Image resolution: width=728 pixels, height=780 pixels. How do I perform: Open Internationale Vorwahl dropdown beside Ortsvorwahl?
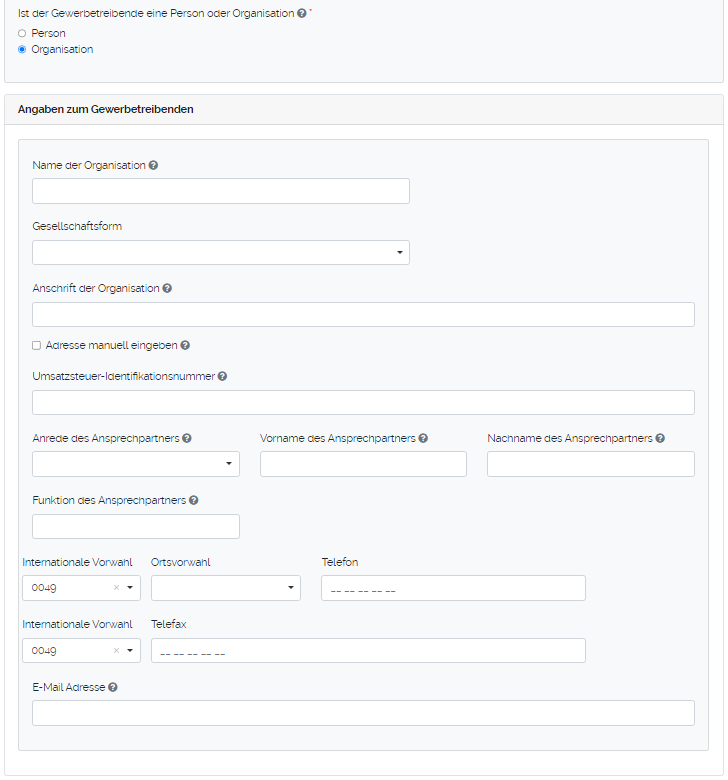(x=130, y=588)
